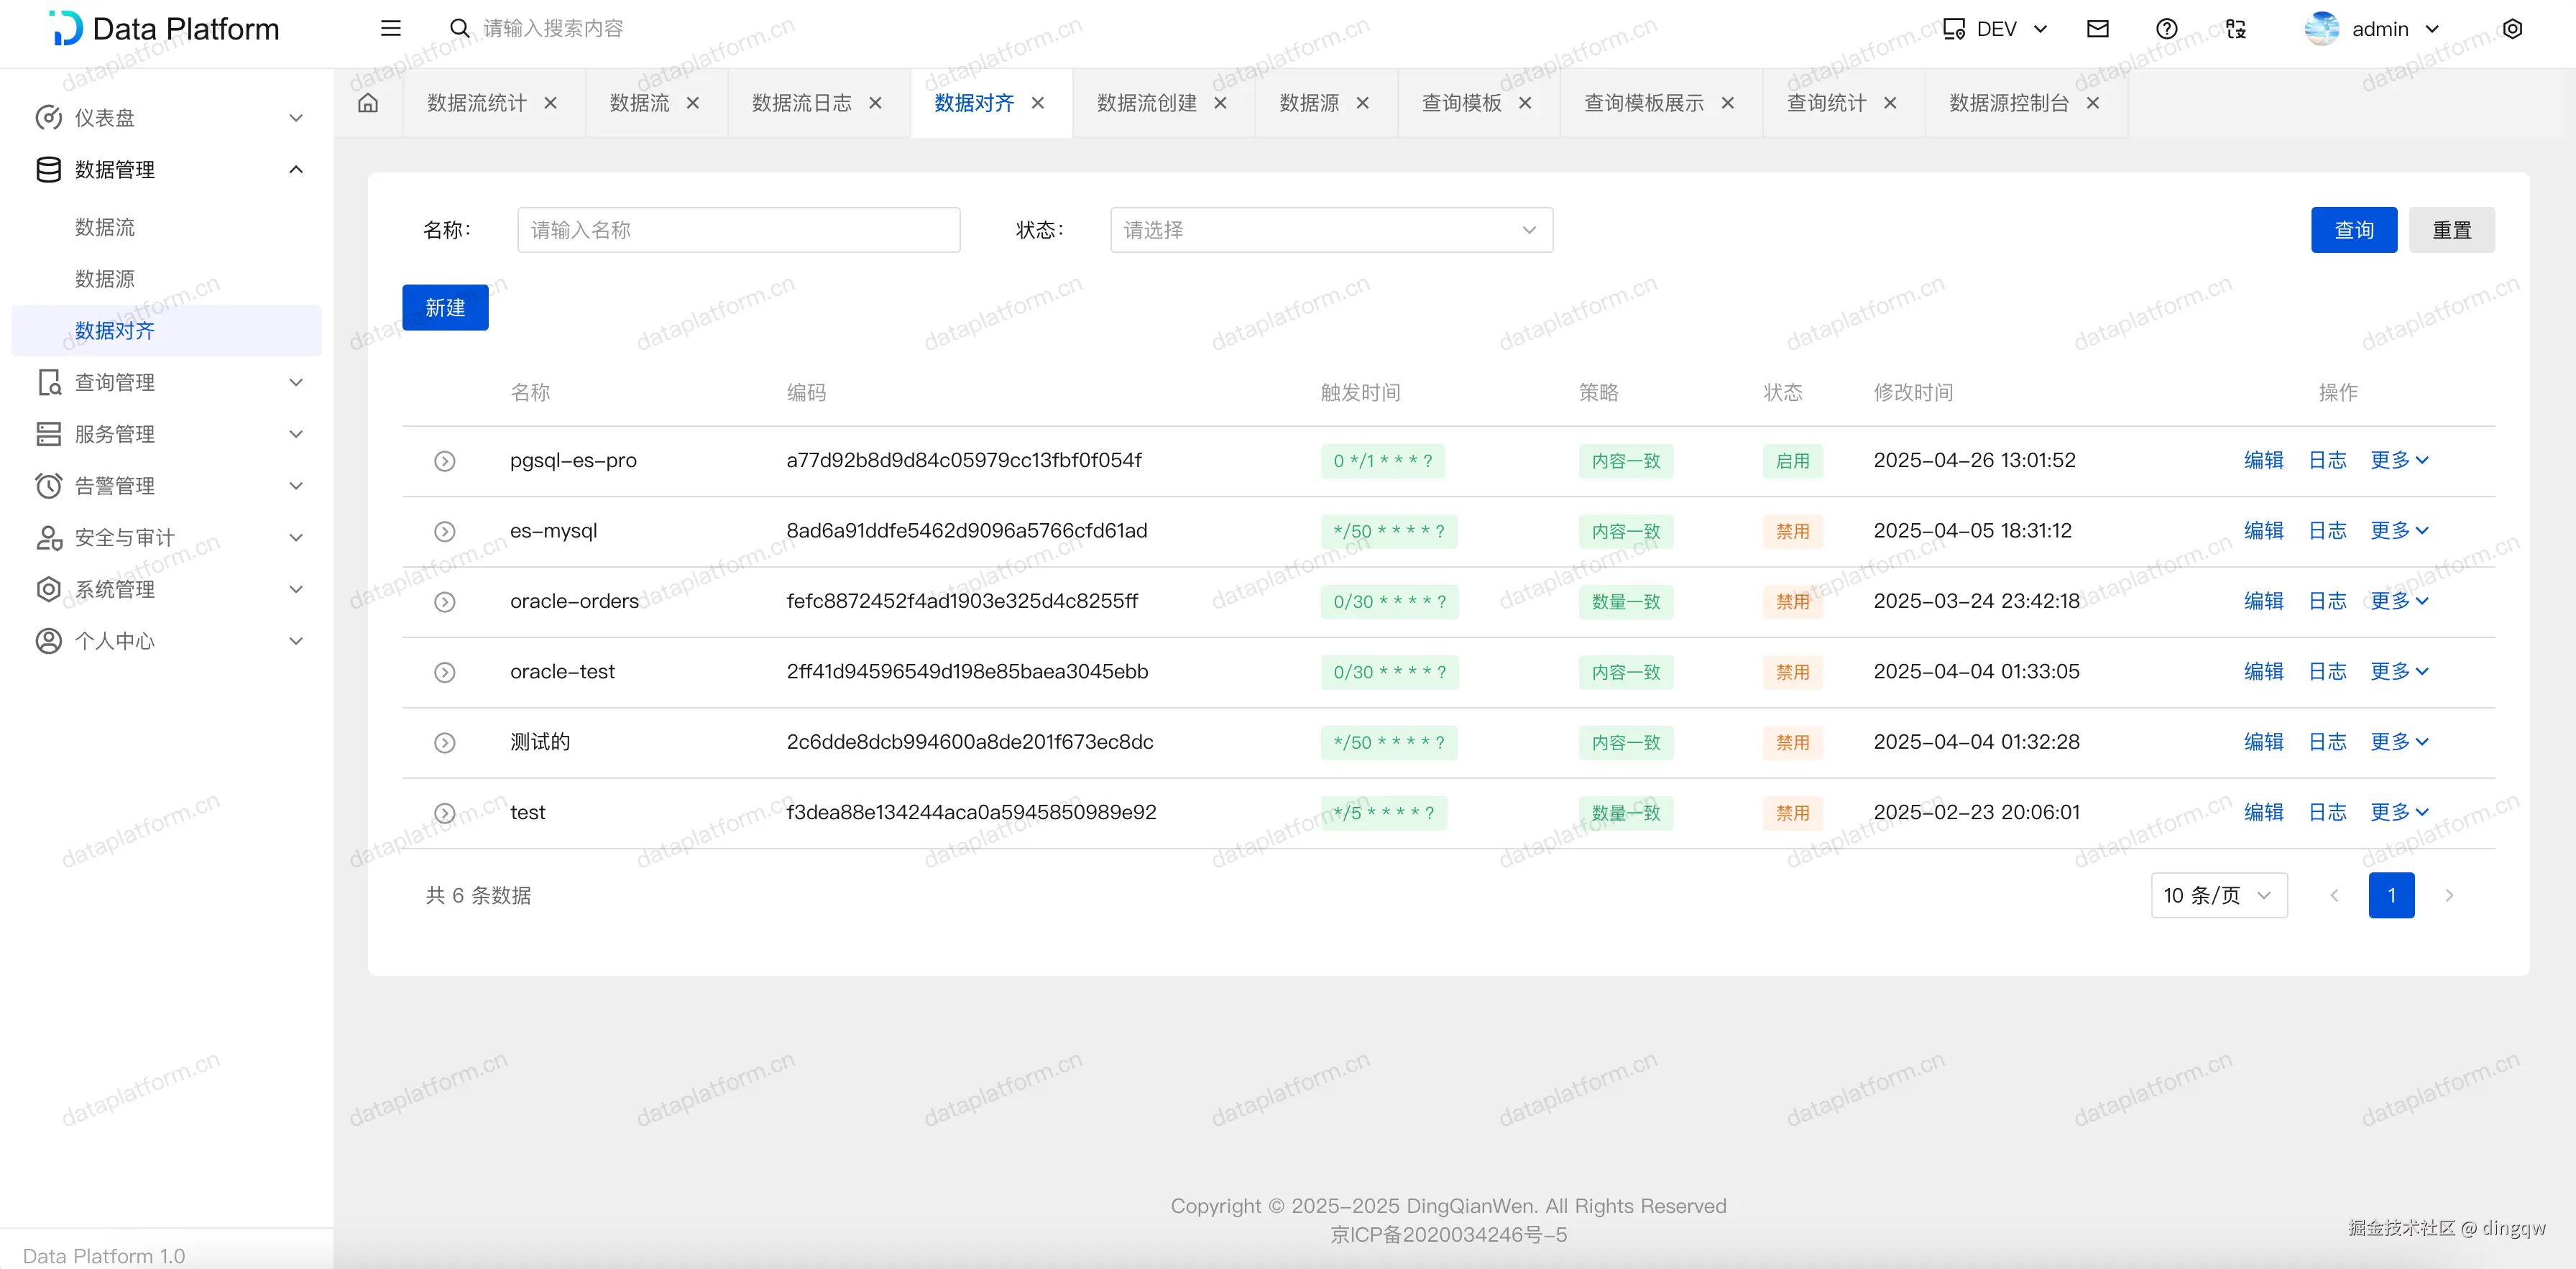The height and width of the screenshot is (1269, 2576).
Task: Open the DEV environment dropdown
Action: click(x=1996, y=29)
